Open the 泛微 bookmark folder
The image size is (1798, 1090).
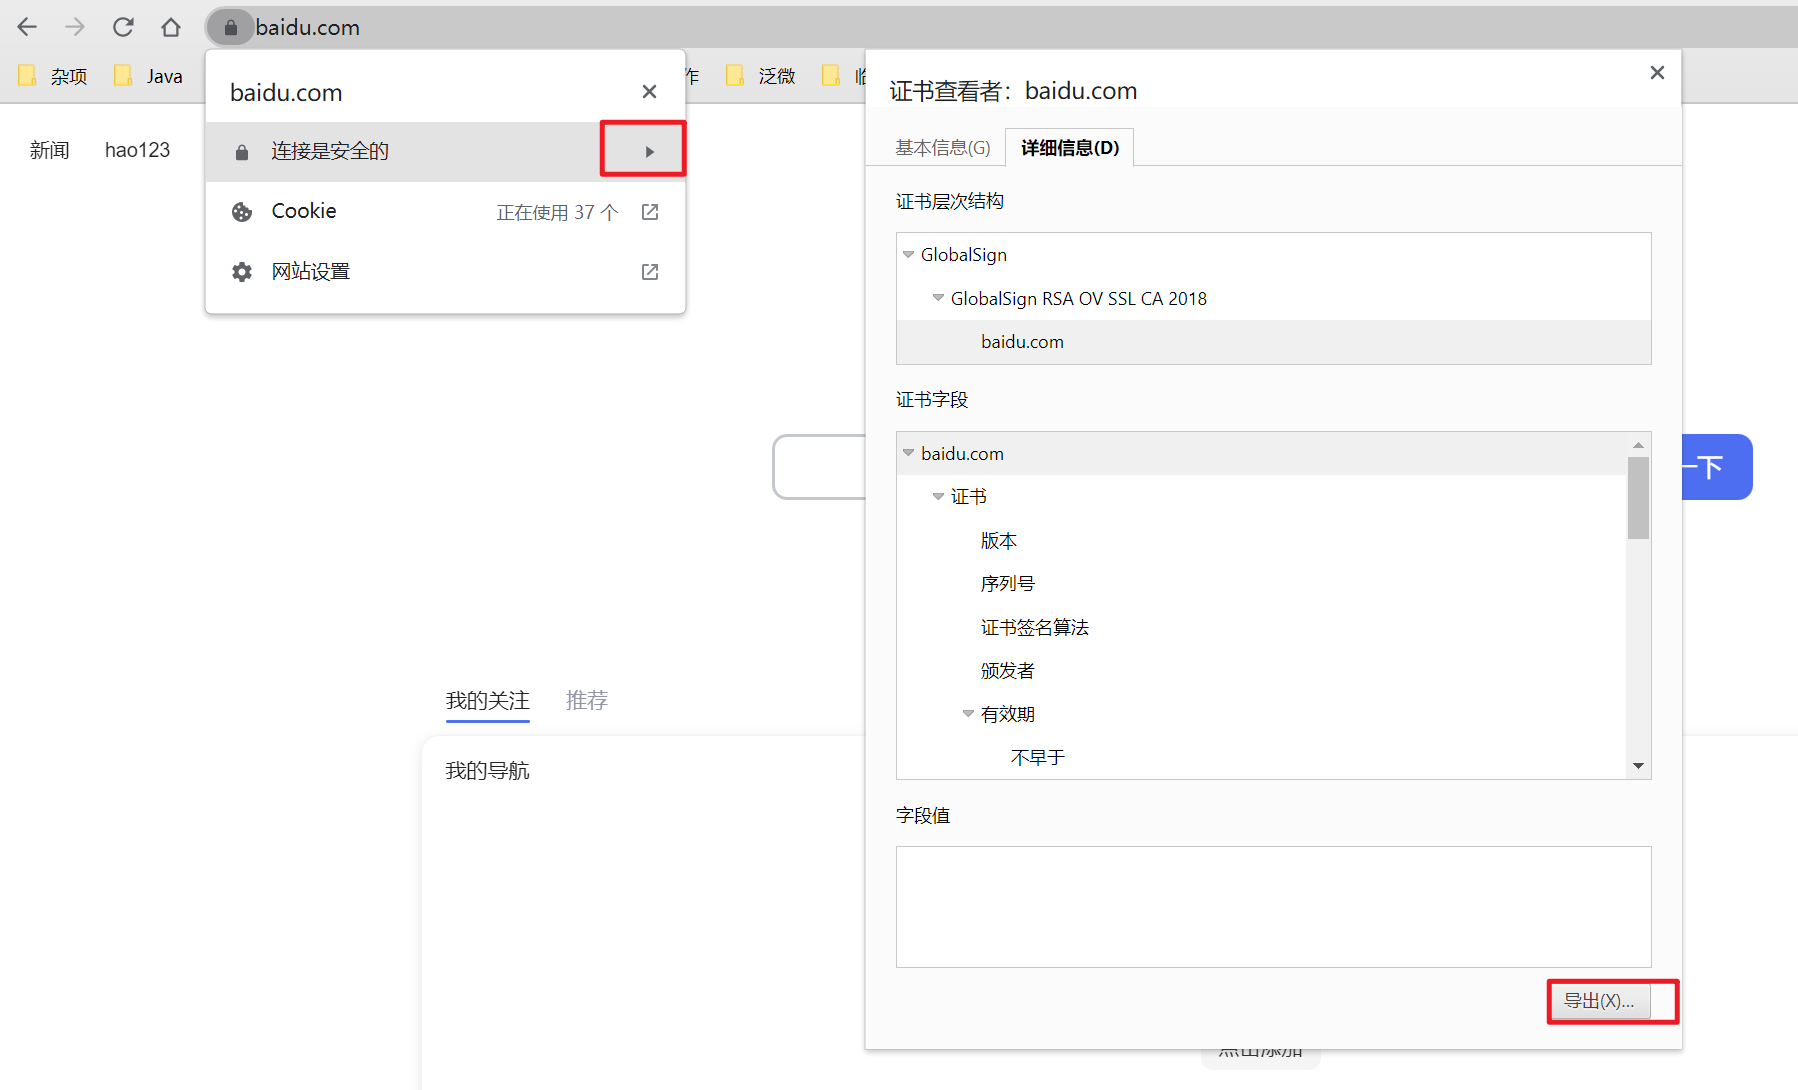click(x=761, y=76)
